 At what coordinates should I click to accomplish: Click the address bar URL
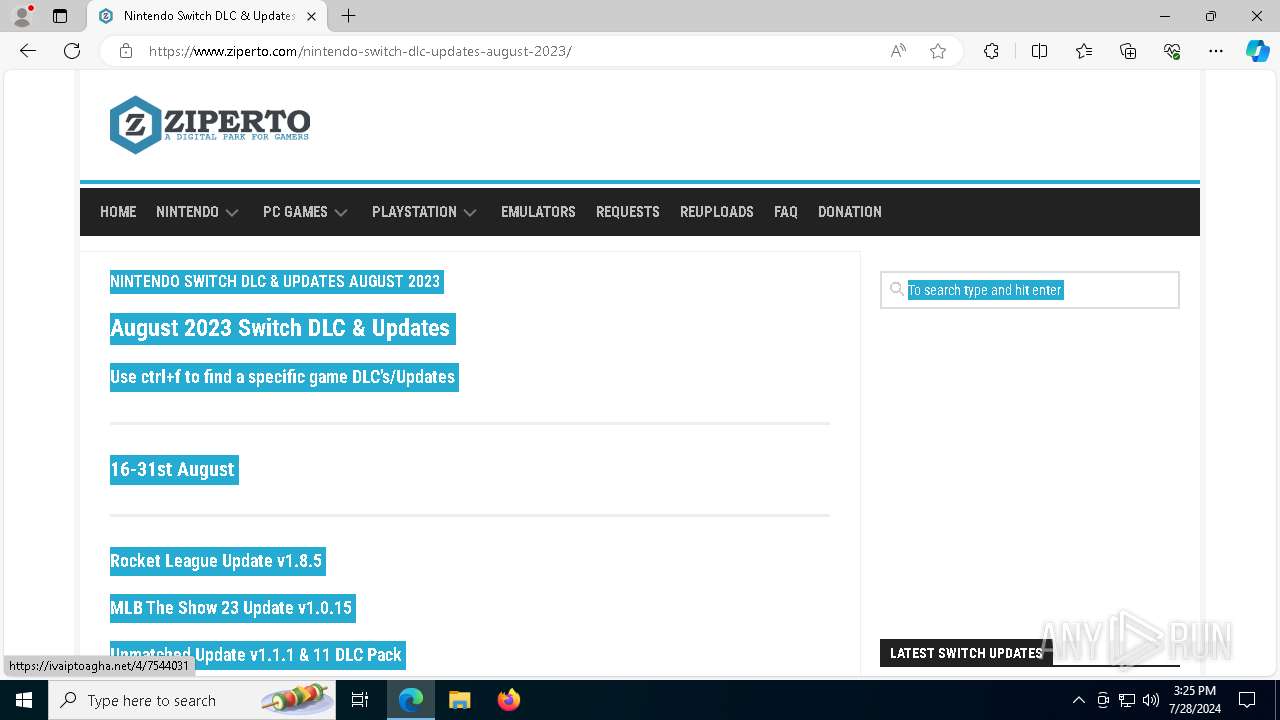tap(360, 51)
